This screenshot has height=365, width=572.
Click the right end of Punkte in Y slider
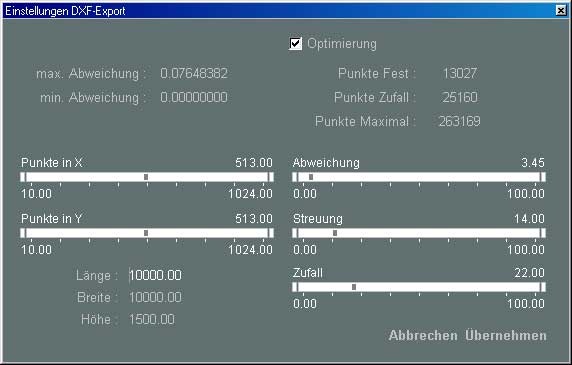[271, 233]
